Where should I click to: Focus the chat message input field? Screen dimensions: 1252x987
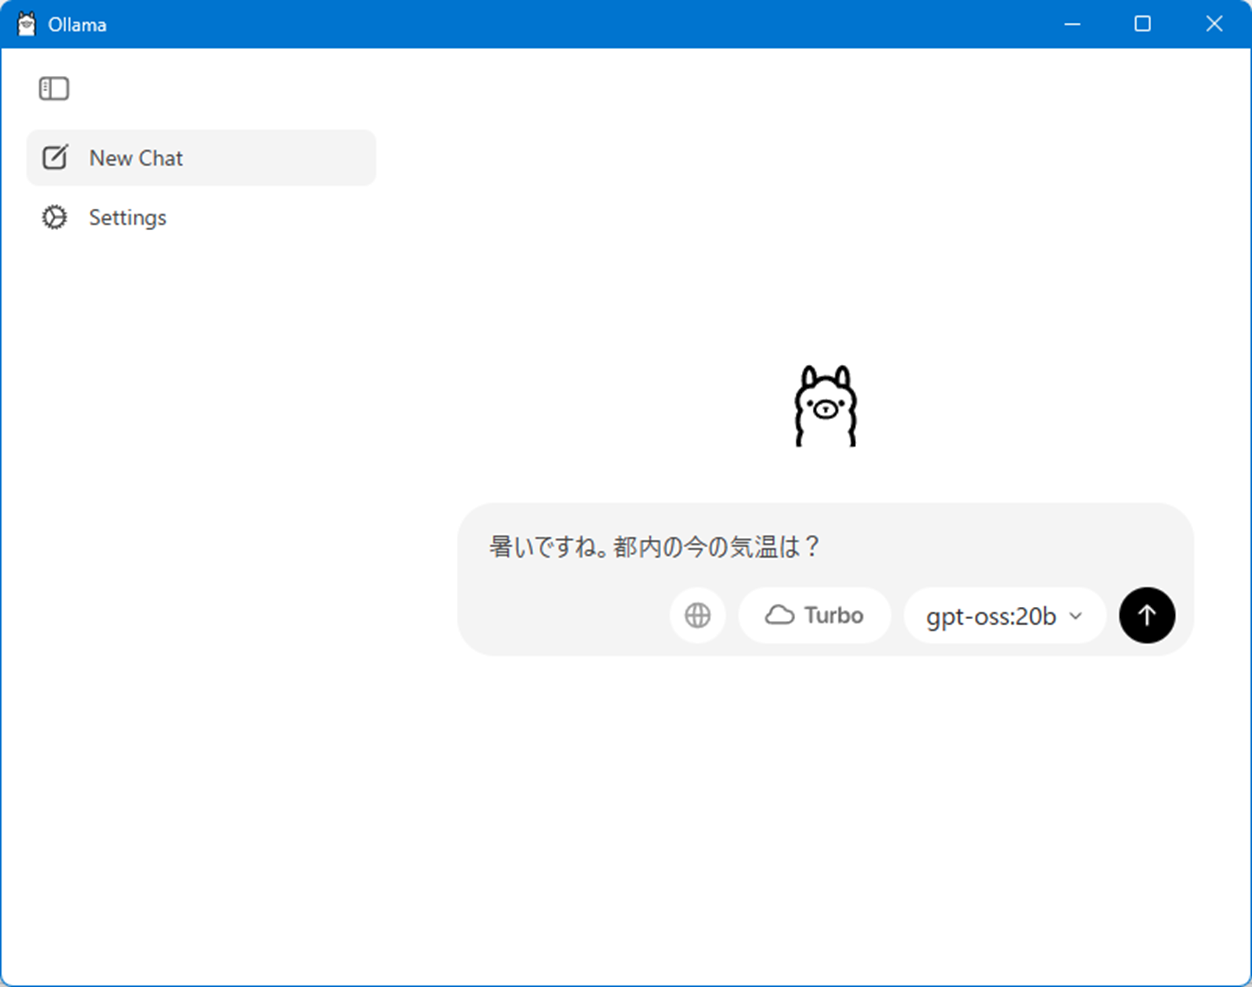click(825, 546)
